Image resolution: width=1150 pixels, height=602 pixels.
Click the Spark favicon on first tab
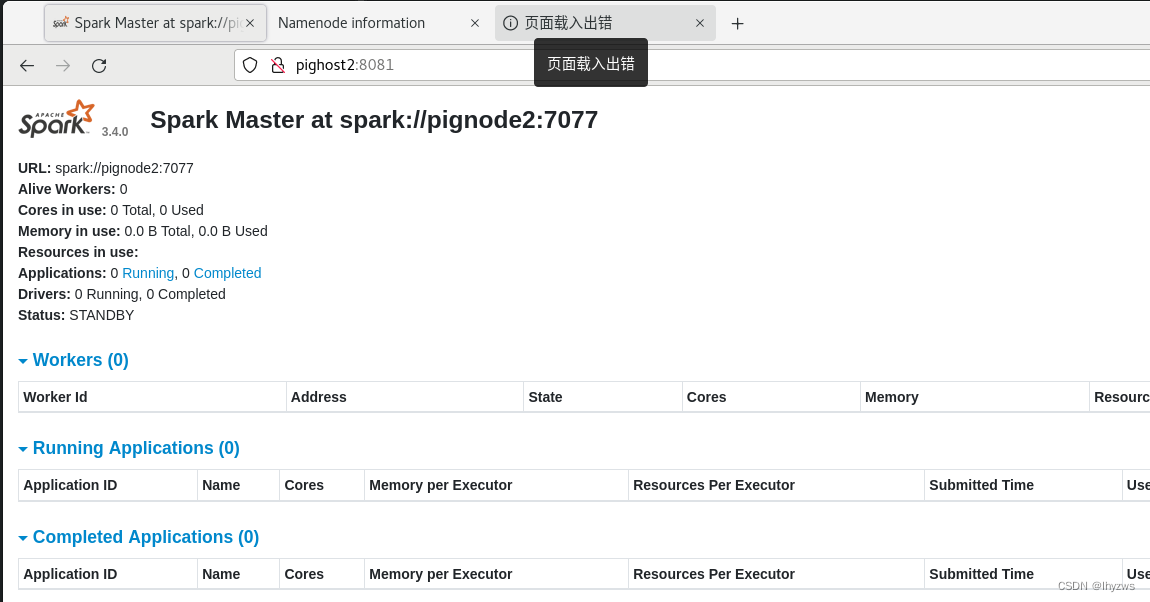click(61, 23)
